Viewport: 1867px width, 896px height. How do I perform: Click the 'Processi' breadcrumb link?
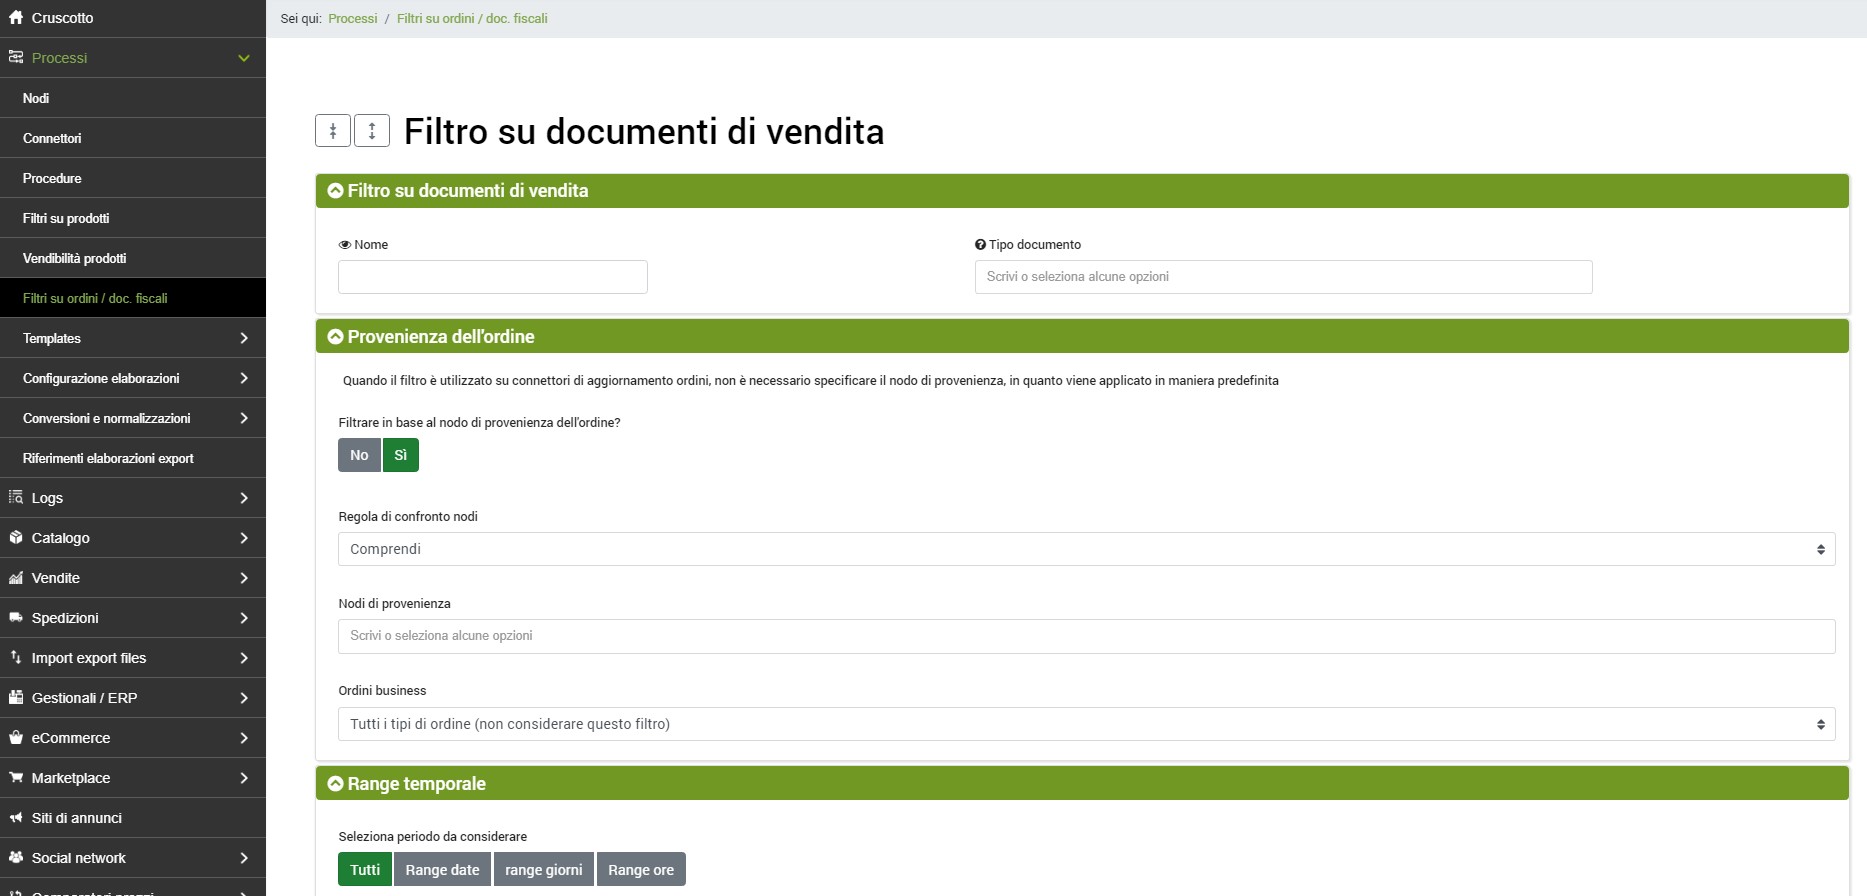coord(353,19)
